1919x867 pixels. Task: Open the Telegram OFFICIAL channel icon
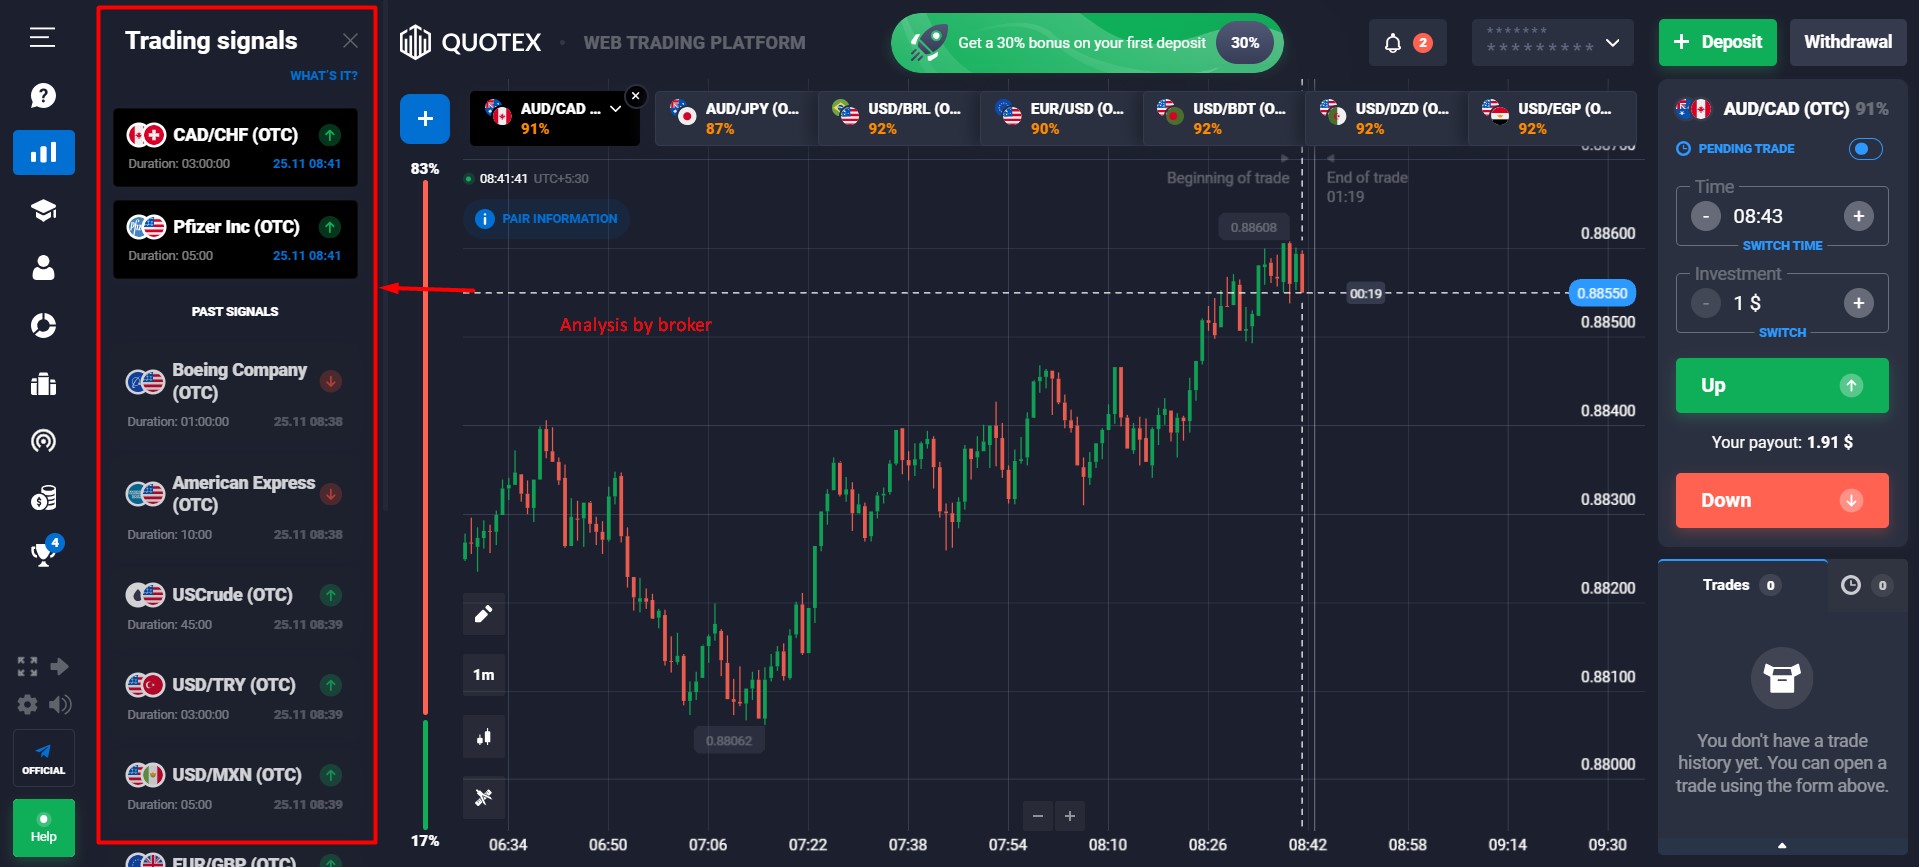point(43,759)
